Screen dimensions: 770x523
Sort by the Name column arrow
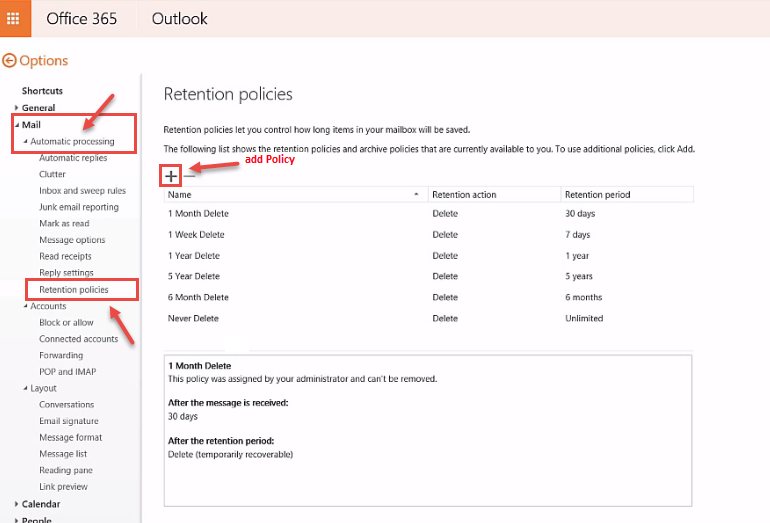pyautogui.click(x=416, y=194)
